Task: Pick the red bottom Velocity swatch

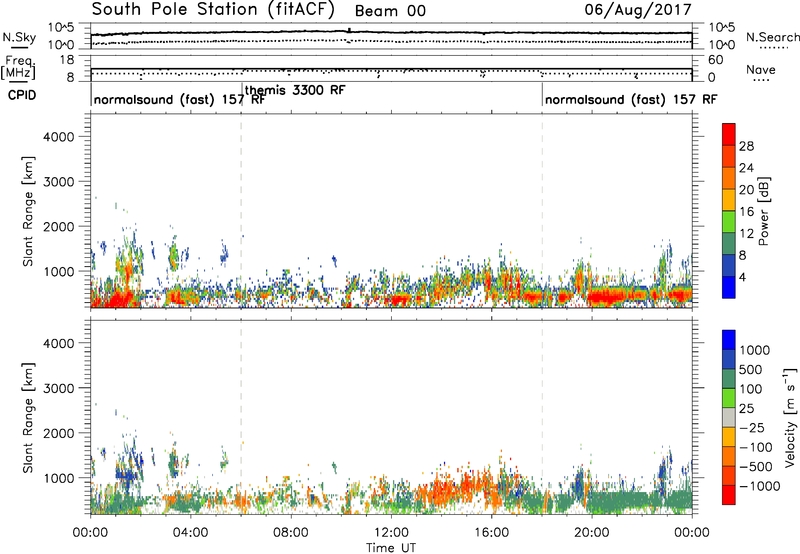Action: tap(729, 495)
